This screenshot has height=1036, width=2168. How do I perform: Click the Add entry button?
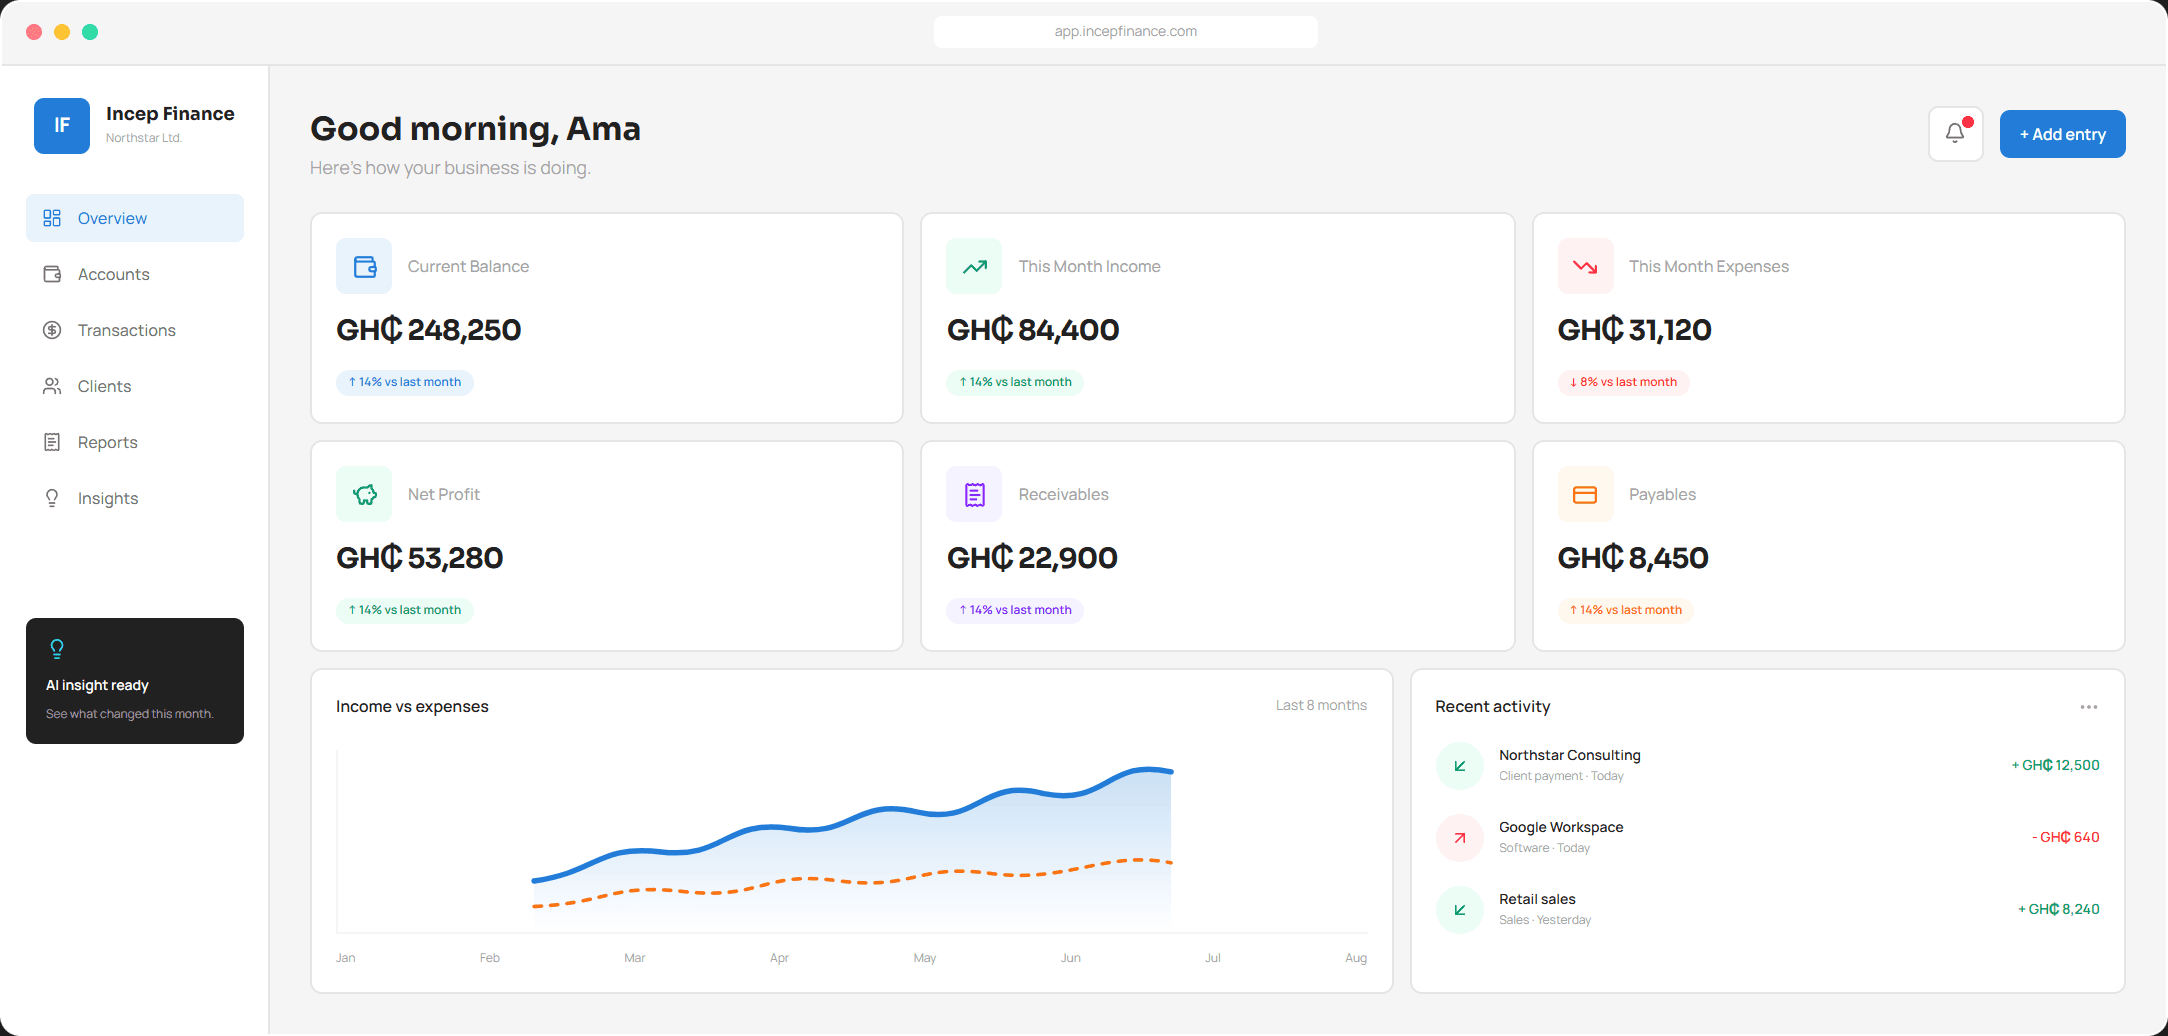coord(2062,134)
